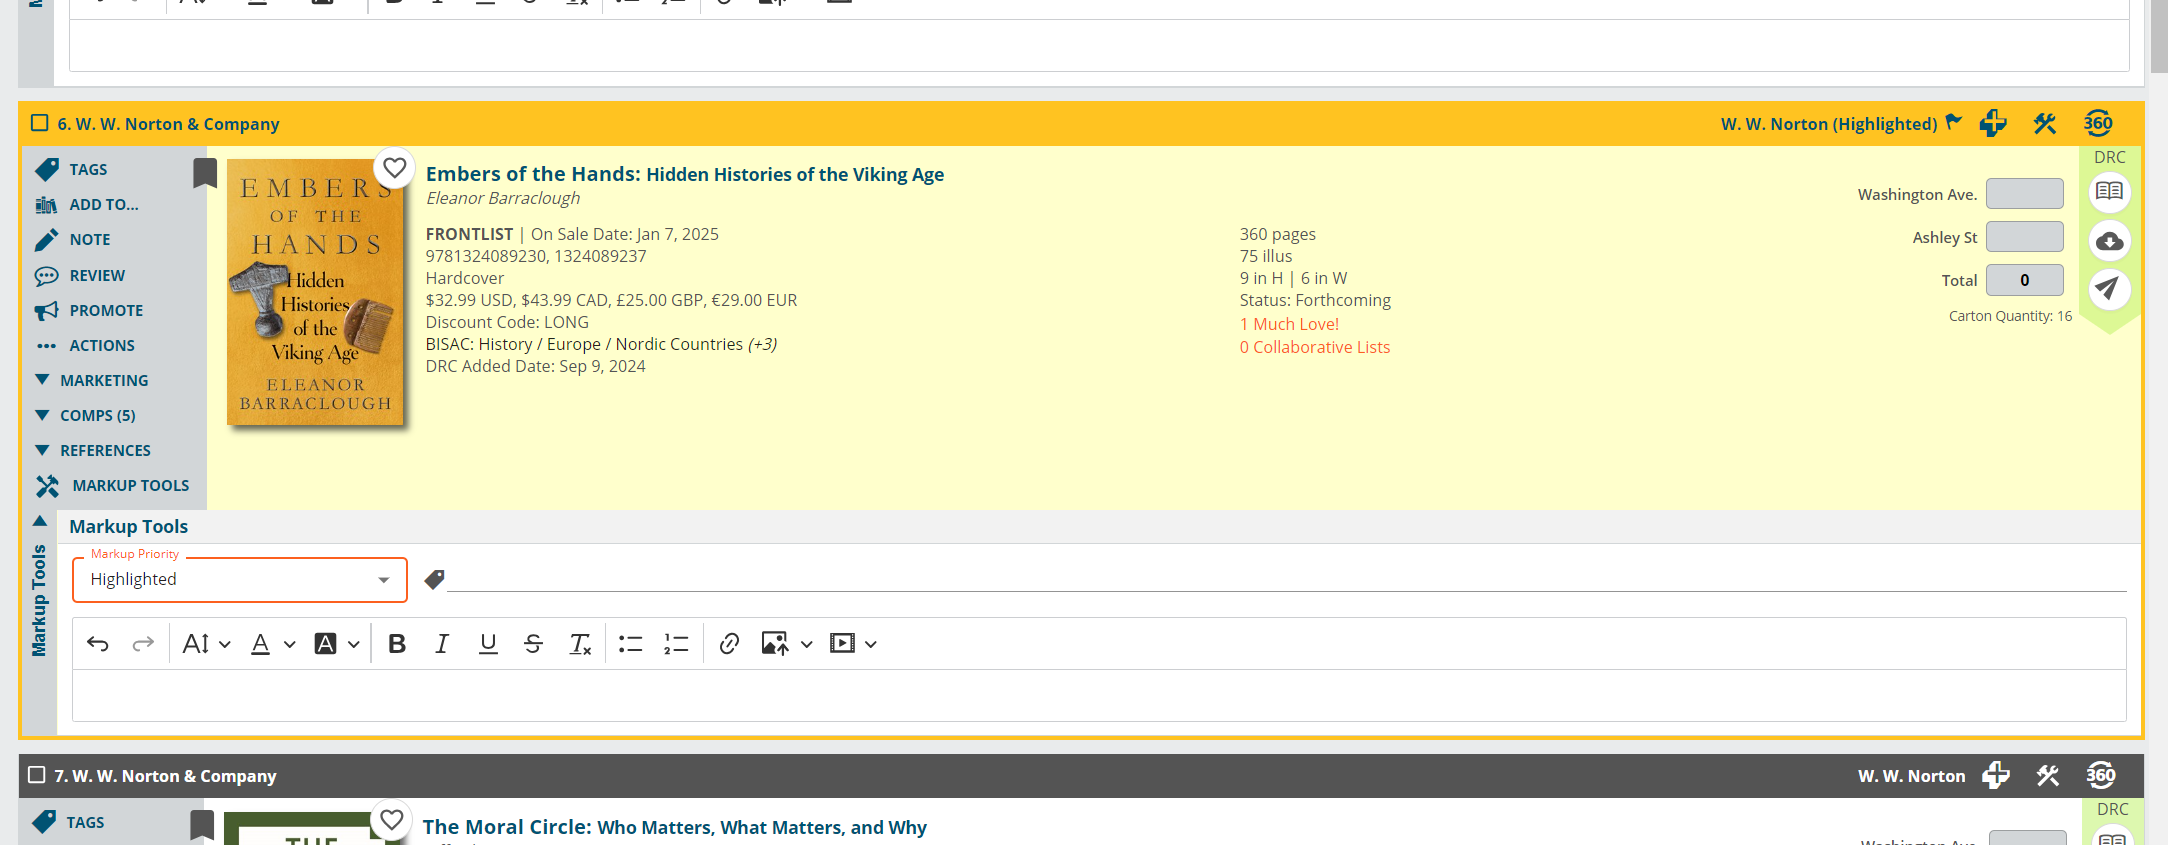Screen dimensions: 2168x845
Task: Add a Note to Embers of the Hands
Action: (73, 239)
